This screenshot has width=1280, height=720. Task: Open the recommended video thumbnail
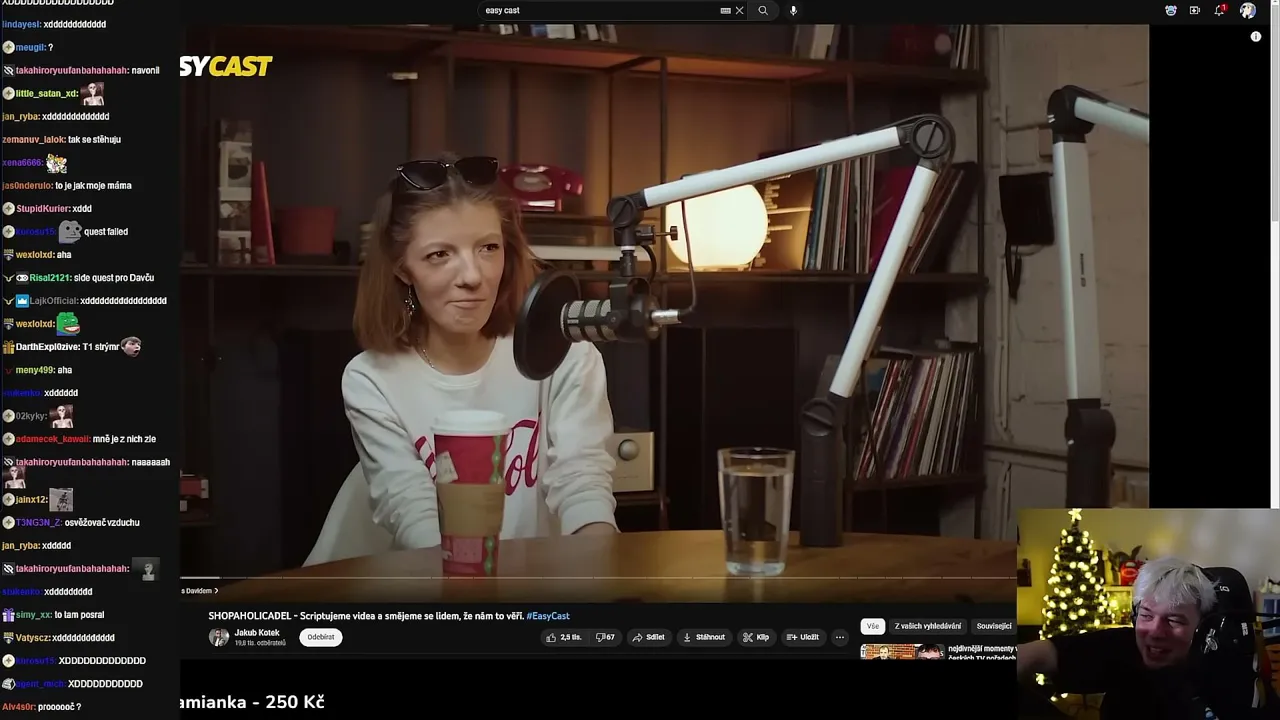(902, 652)
